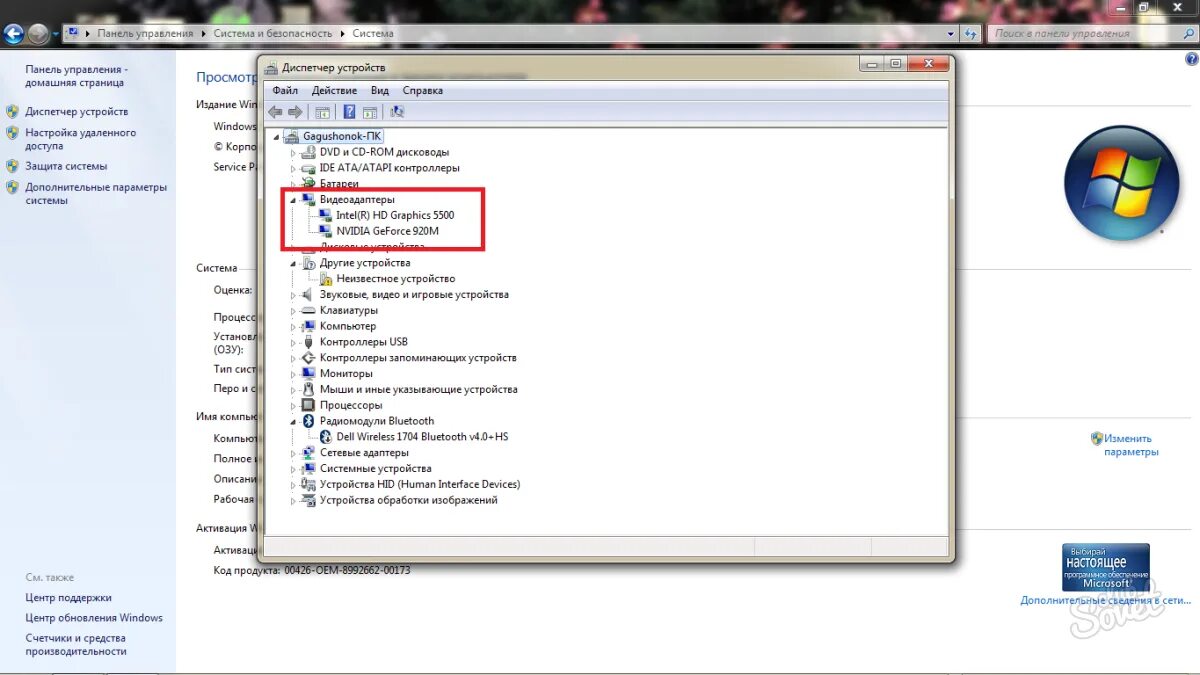
Task: Click the Батареи battery icon
Action: click(x=308, y=184)
